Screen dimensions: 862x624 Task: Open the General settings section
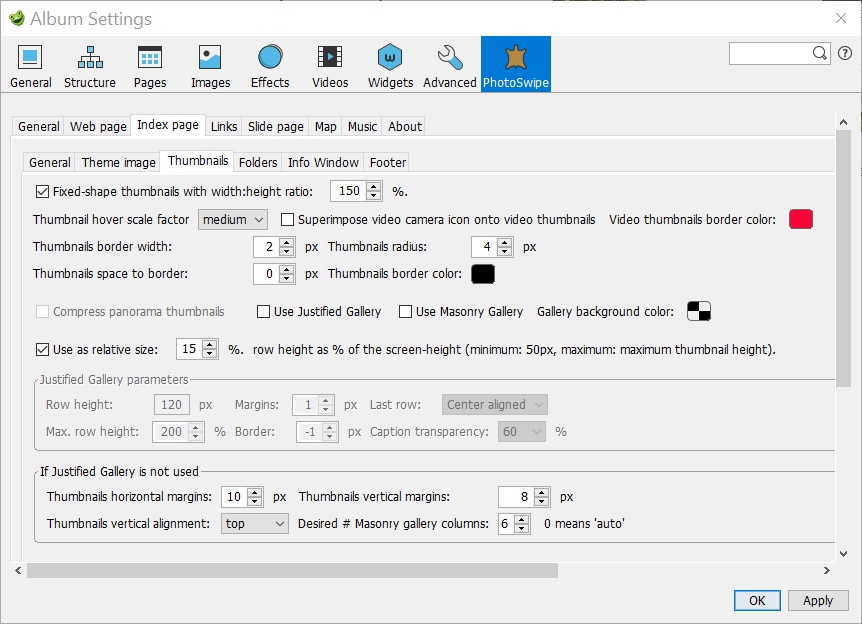click(x=31, y=66)
